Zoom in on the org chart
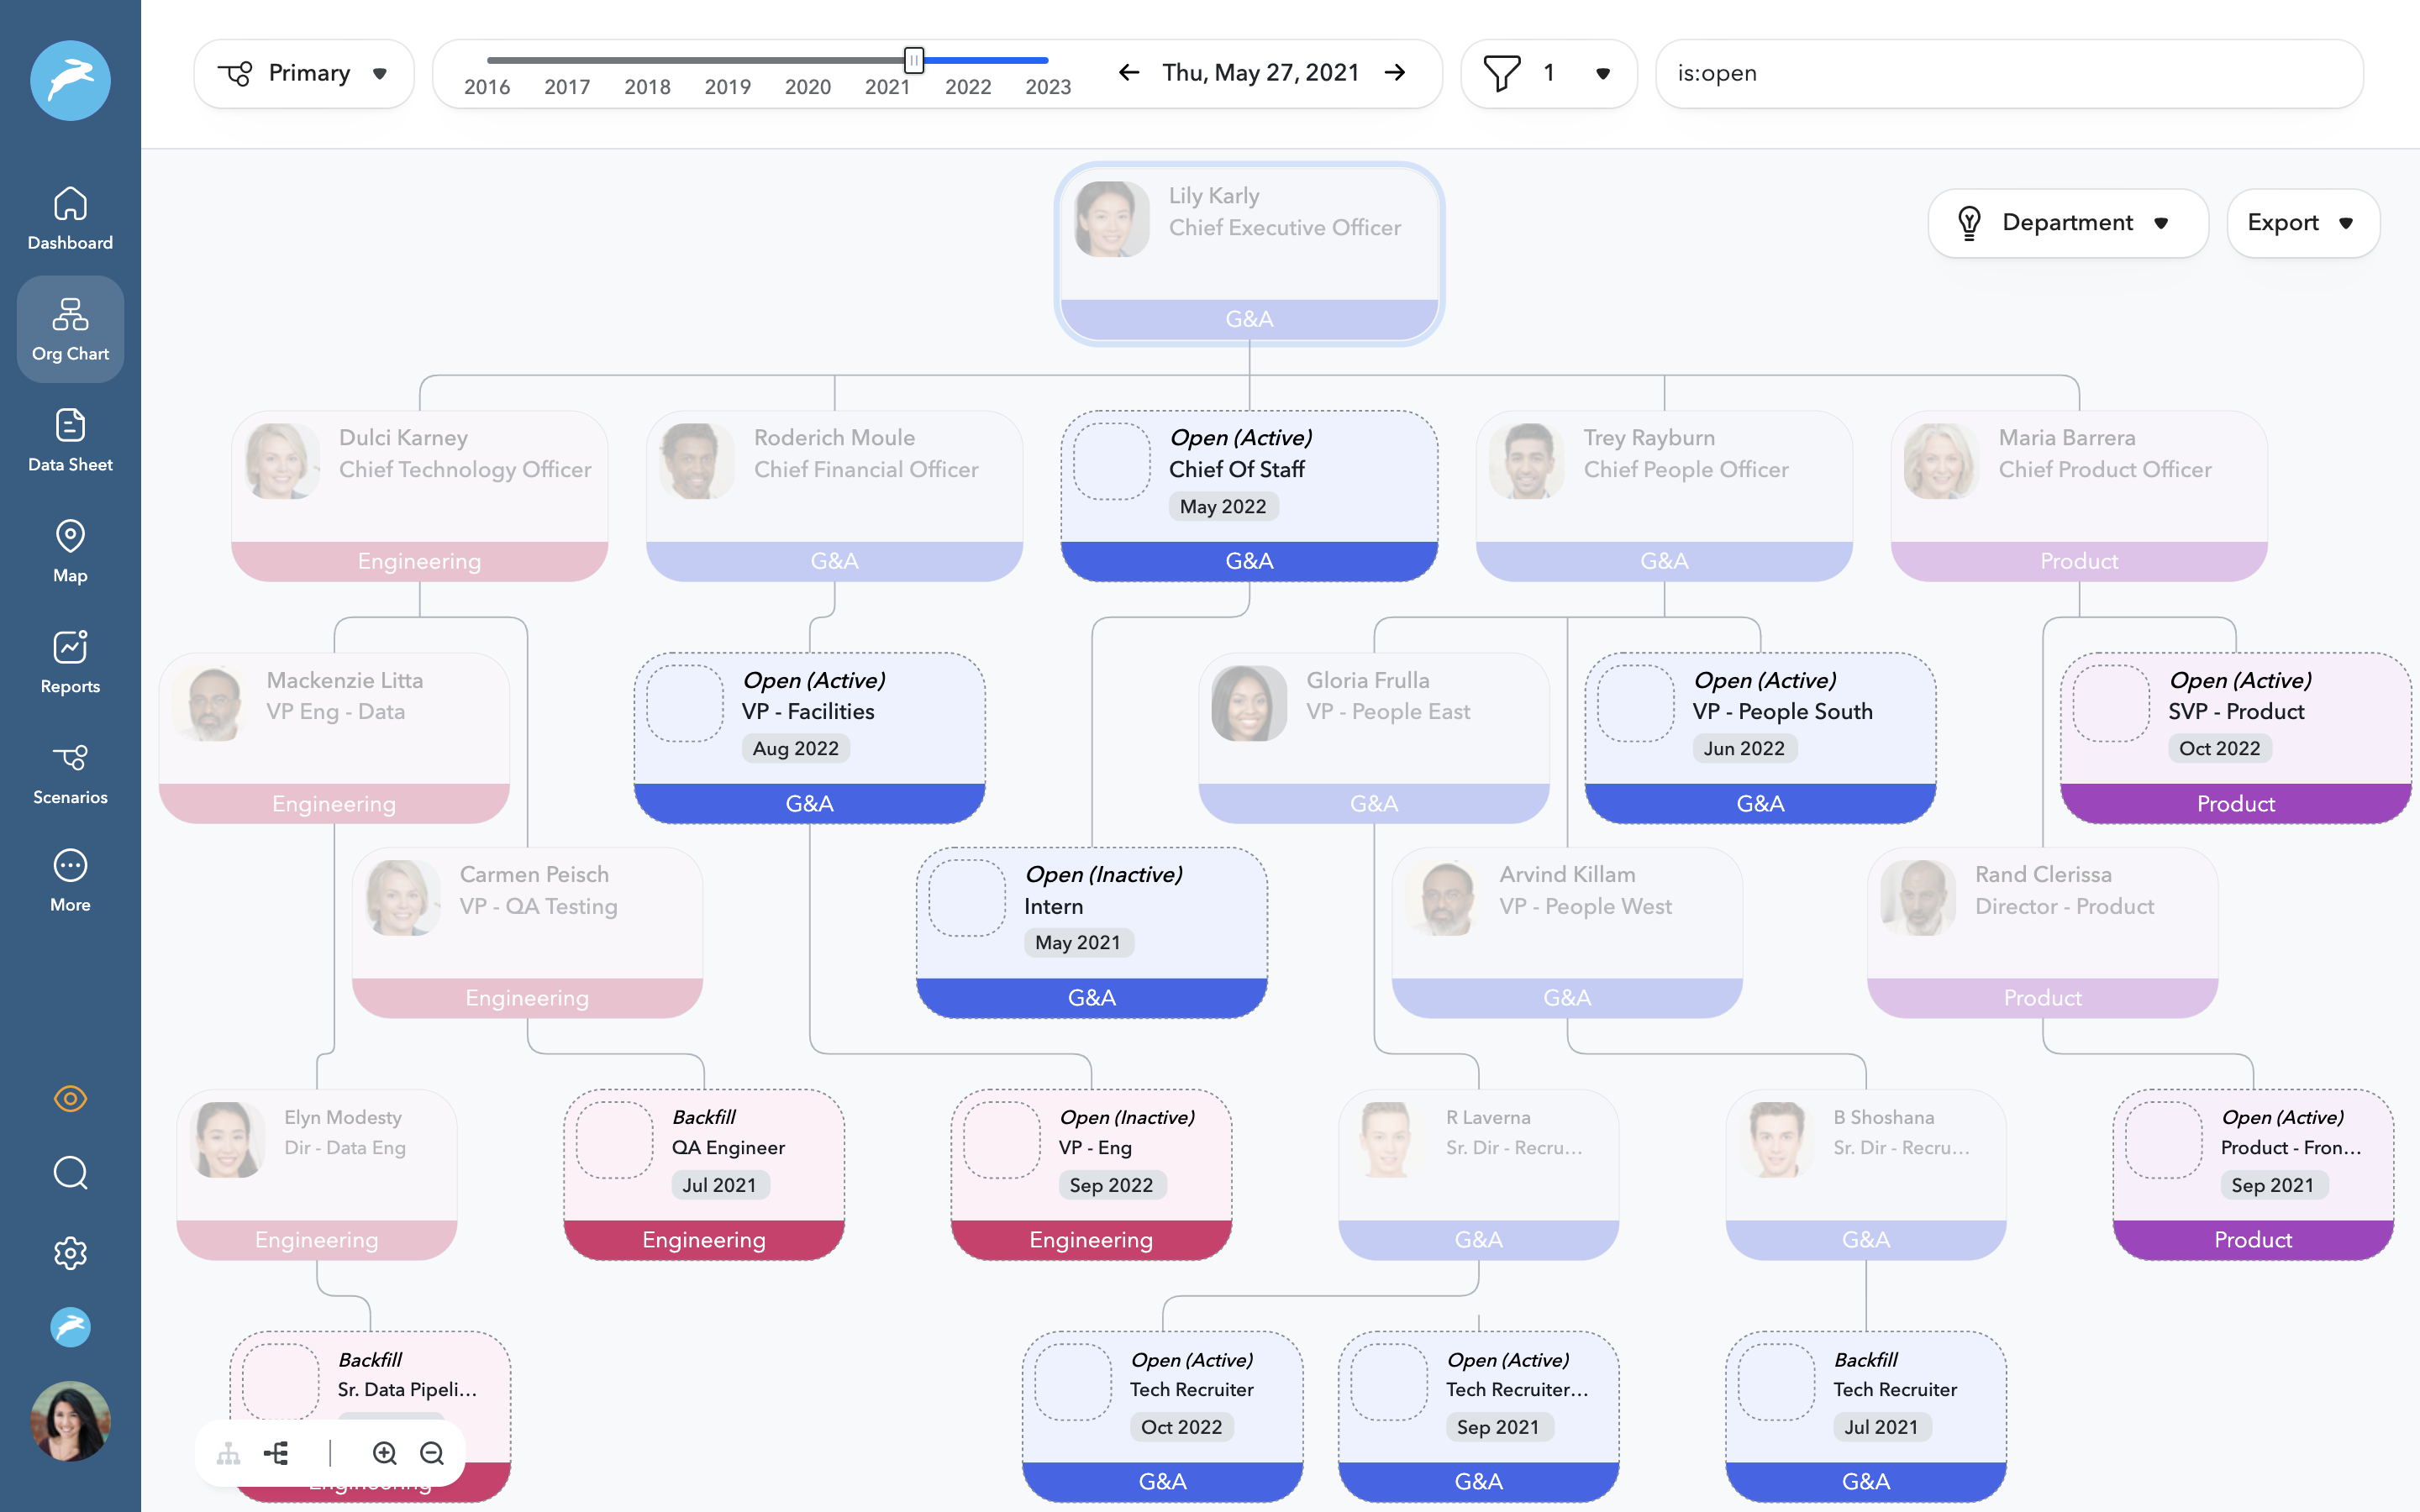Image resolution: width=2420 pixels, height=1512 pixels. click(x=385, y=1453)
